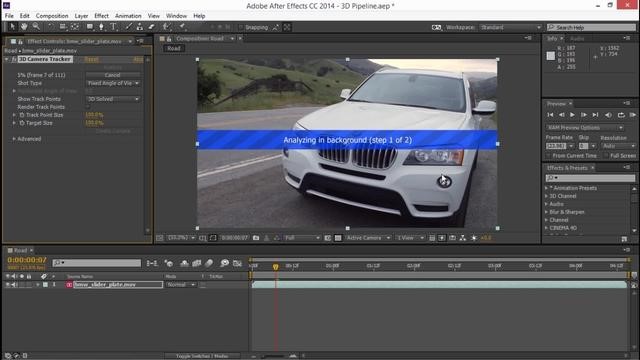Open the Workspace Standard dropdown
Image resolution: width=640 pixels, height=360 pixels.
(x=510, y=27)
